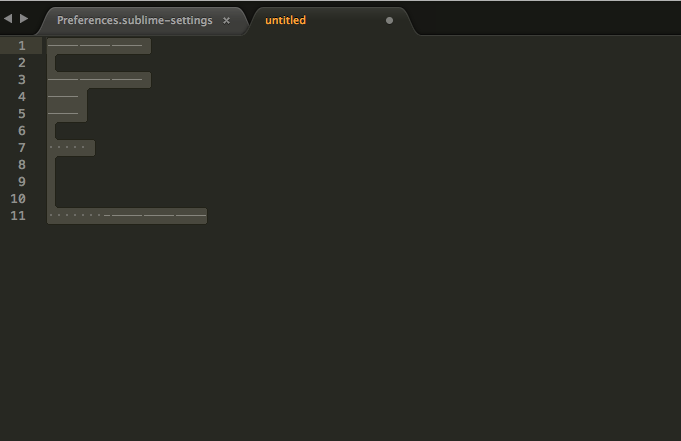Place cursor in single tab on line 4
The width and height of the screenshot is (681, 441).
click(63, 96)
